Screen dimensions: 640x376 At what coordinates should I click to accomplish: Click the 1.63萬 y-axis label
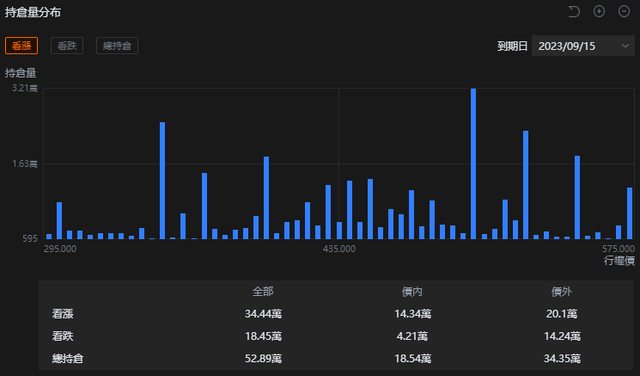click(x=25, y=164)
